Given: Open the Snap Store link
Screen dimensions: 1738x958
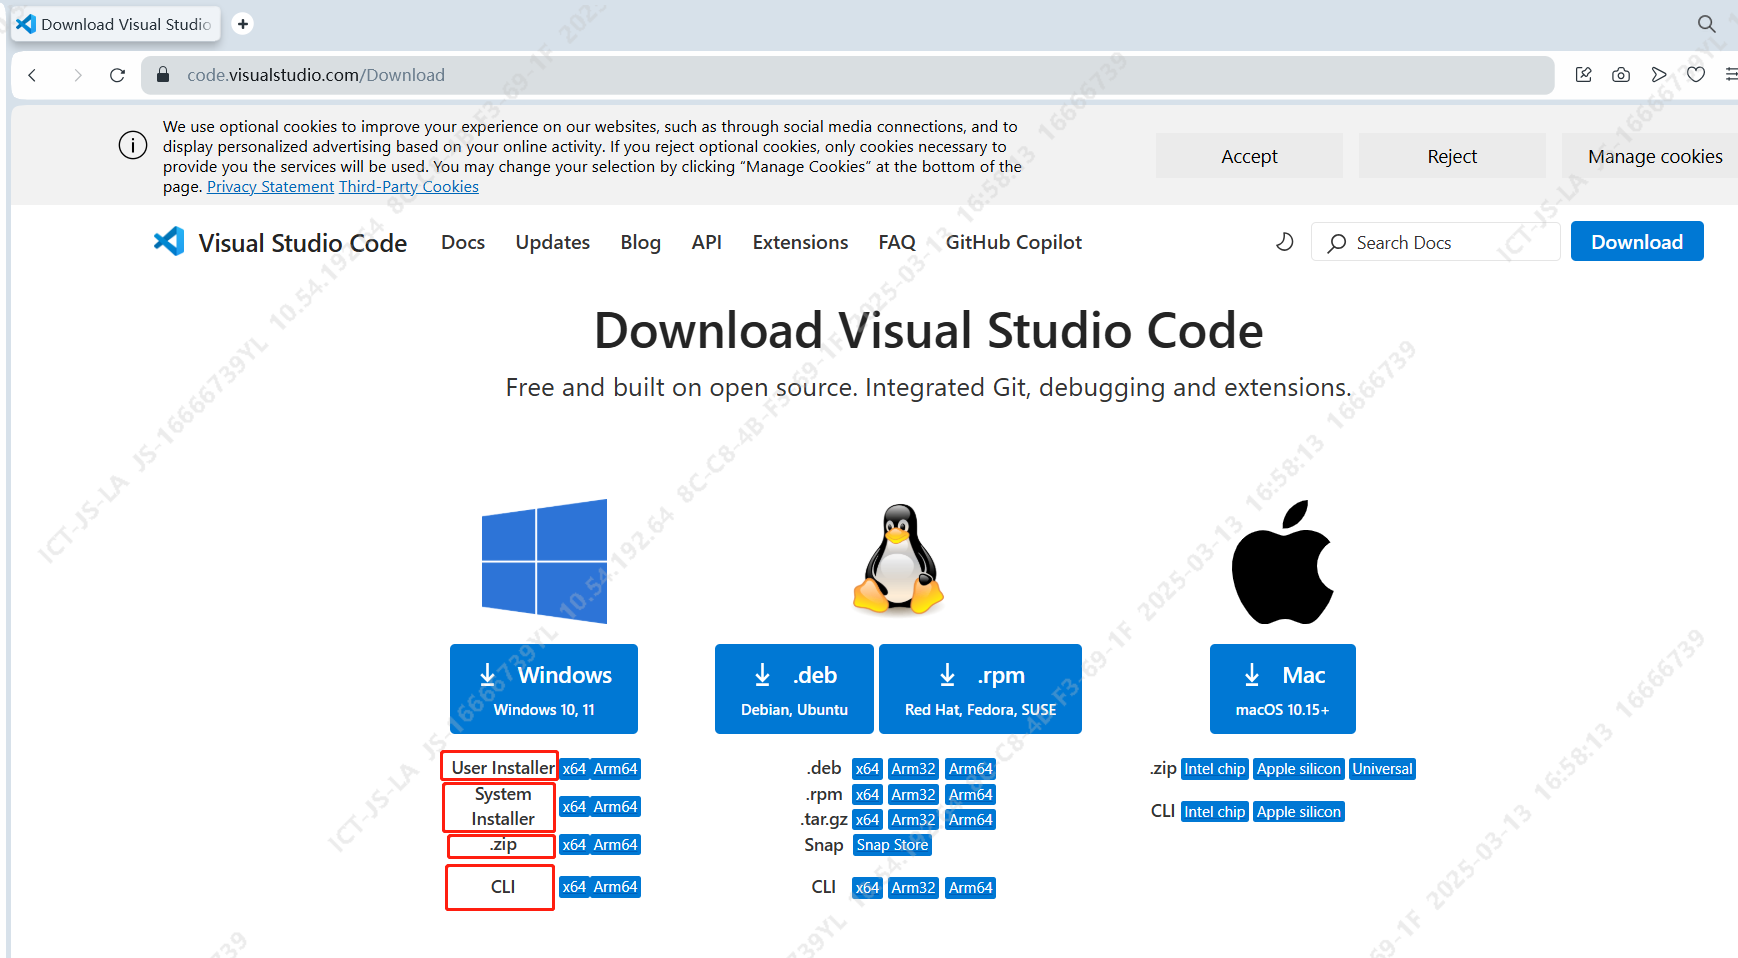Looking at the screenshot, I should (x=892, y=845).
